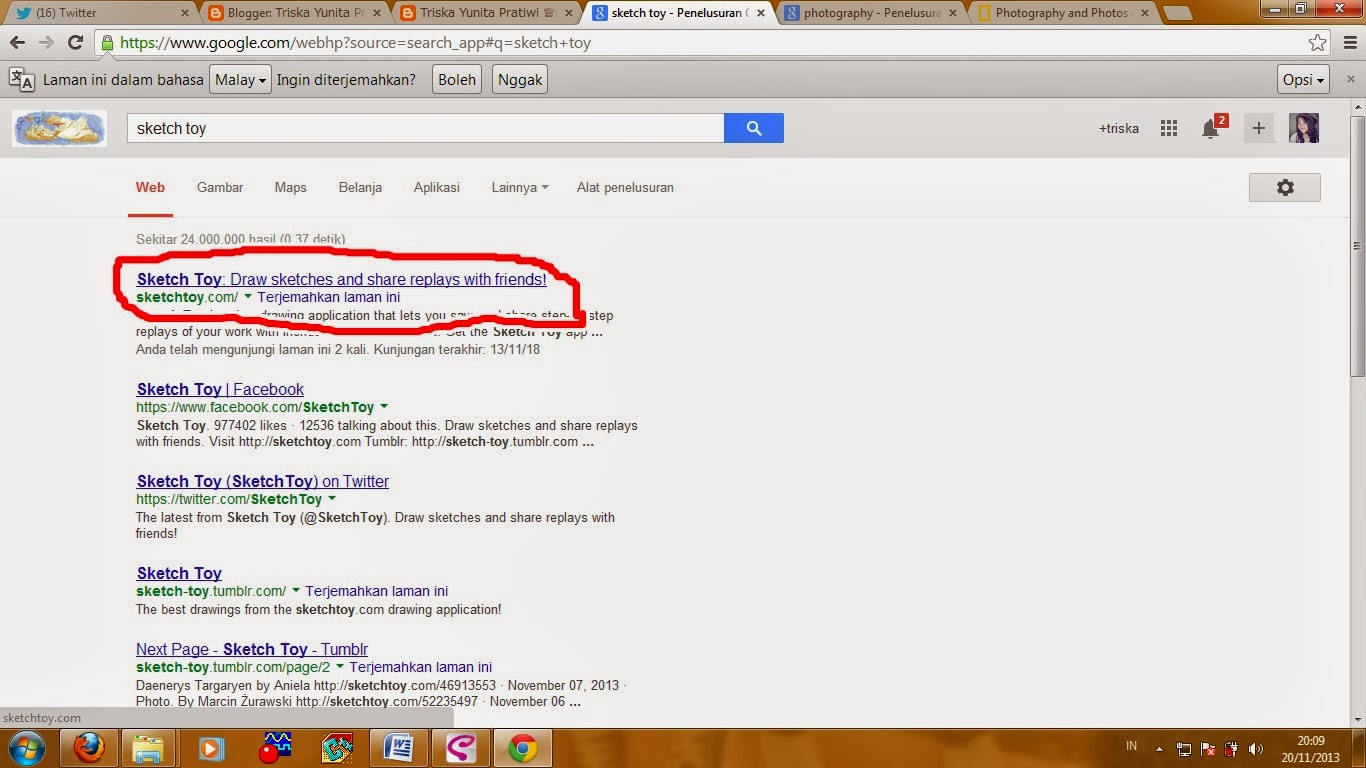
Task: Launch Firefox from the taskbar
Action: click(x=90, y=748)
